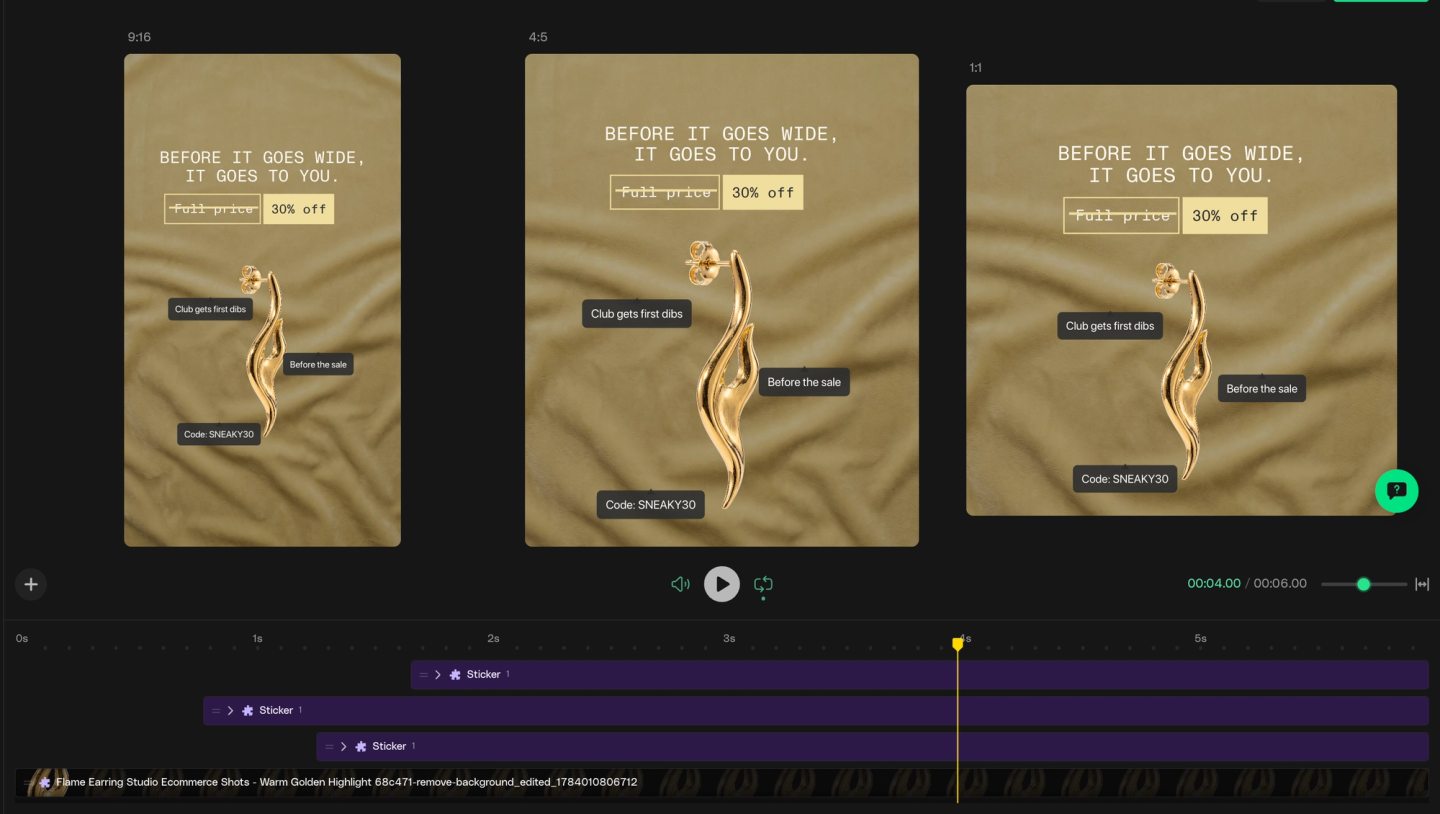Select 'Before the sale' tag in 4:5 preview

point(804,382)
